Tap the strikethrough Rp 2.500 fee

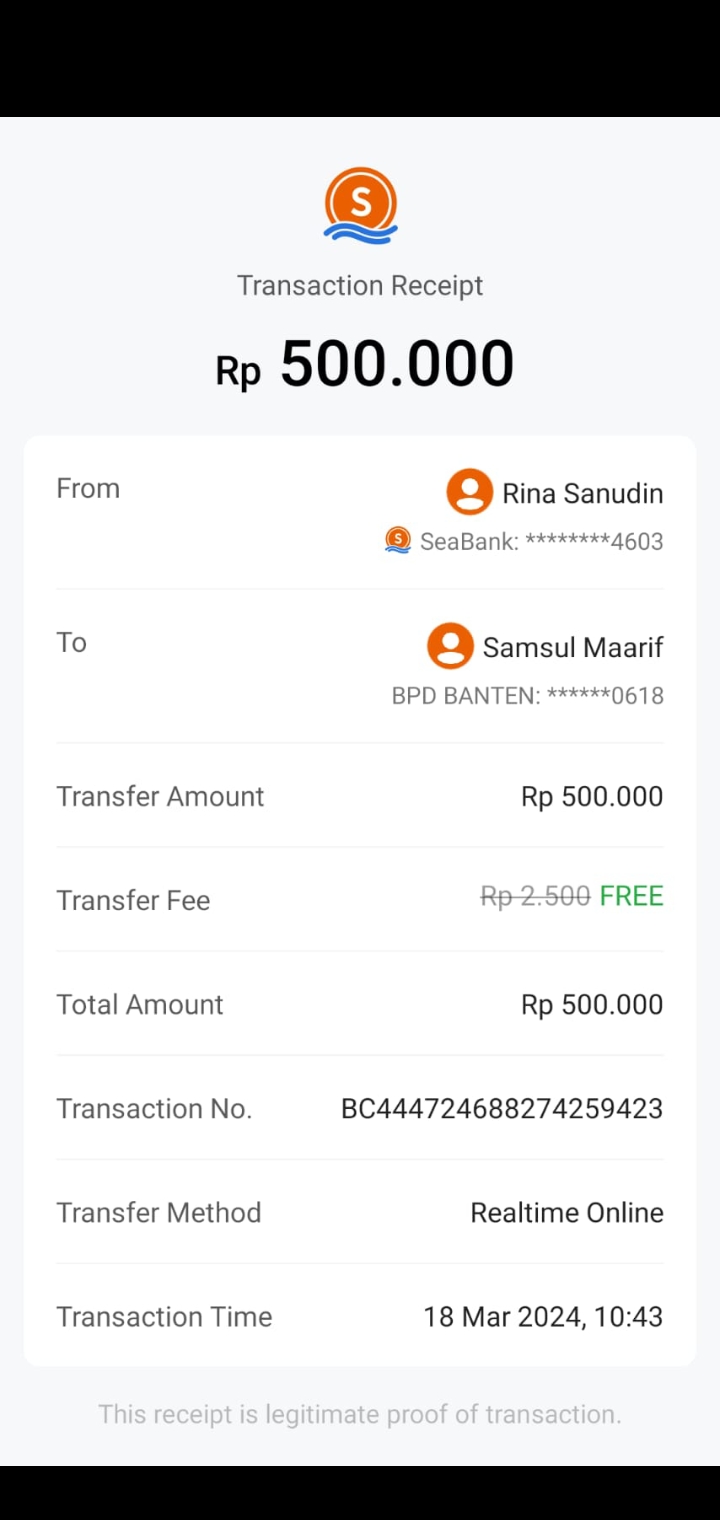[535, 896]
